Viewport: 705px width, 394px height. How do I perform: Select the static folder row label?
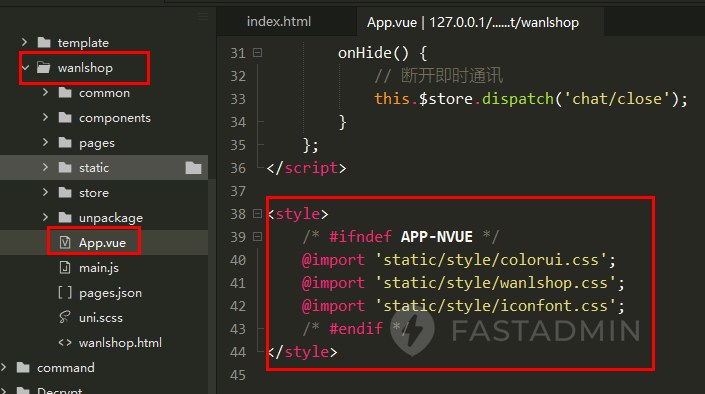coord(94,168)
